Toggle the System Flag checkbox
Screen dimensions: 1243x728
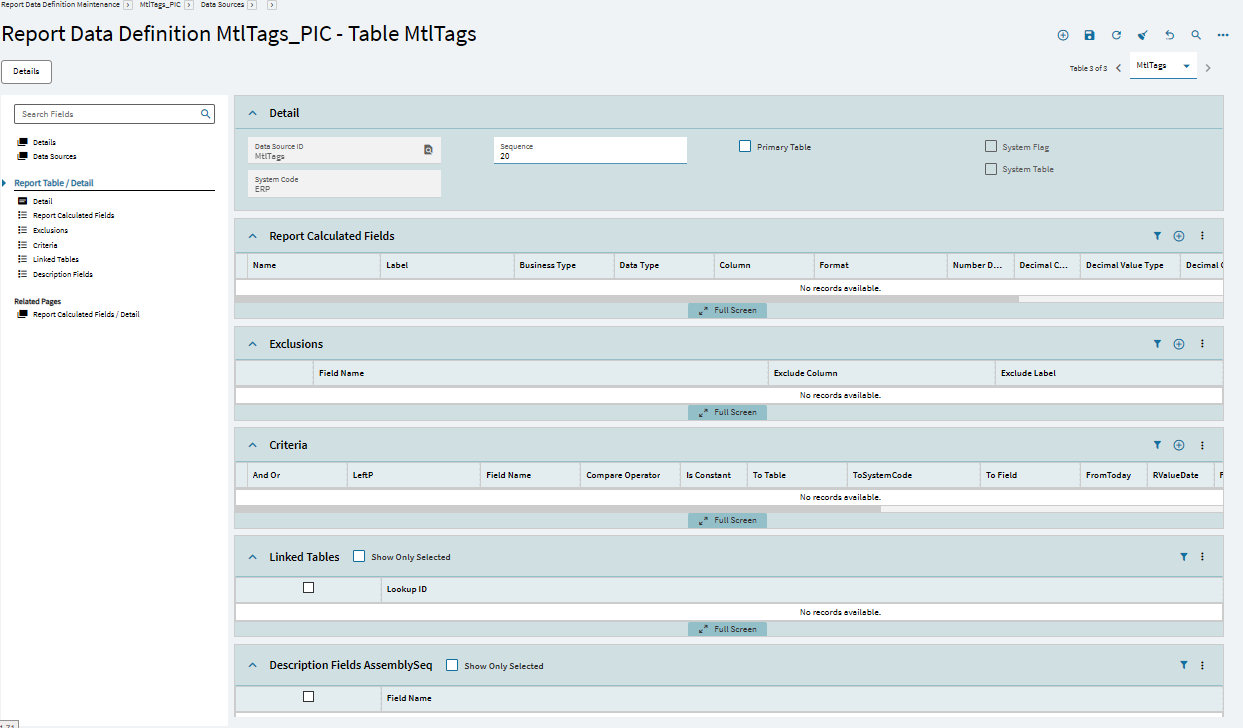tap(991, 146)
